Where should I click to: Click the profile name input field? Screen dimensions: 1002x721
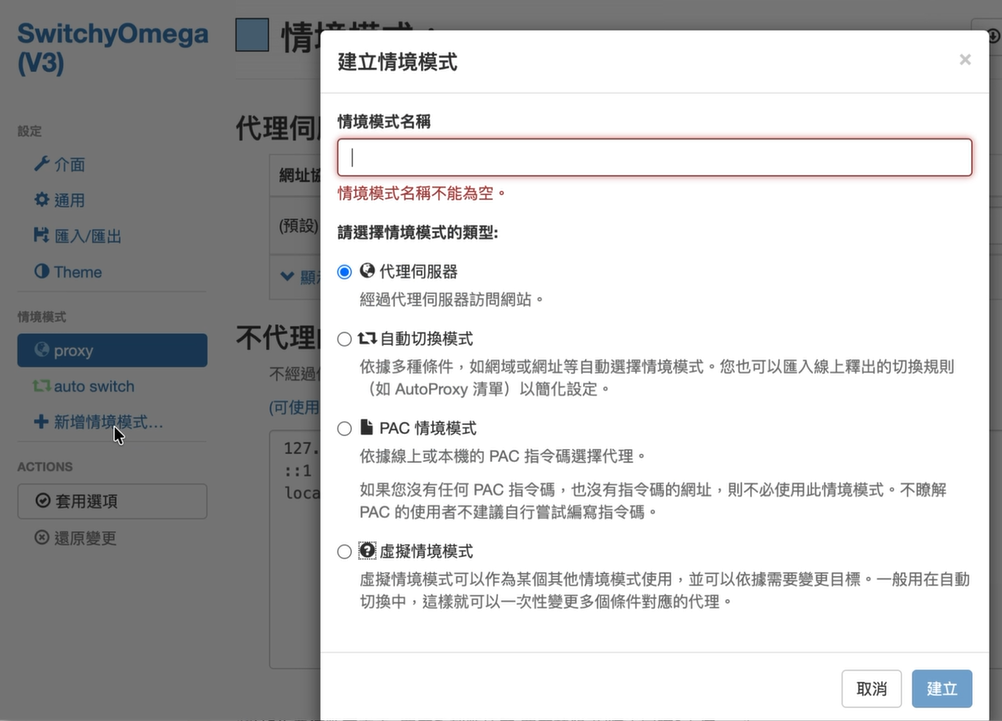(654, 157)
